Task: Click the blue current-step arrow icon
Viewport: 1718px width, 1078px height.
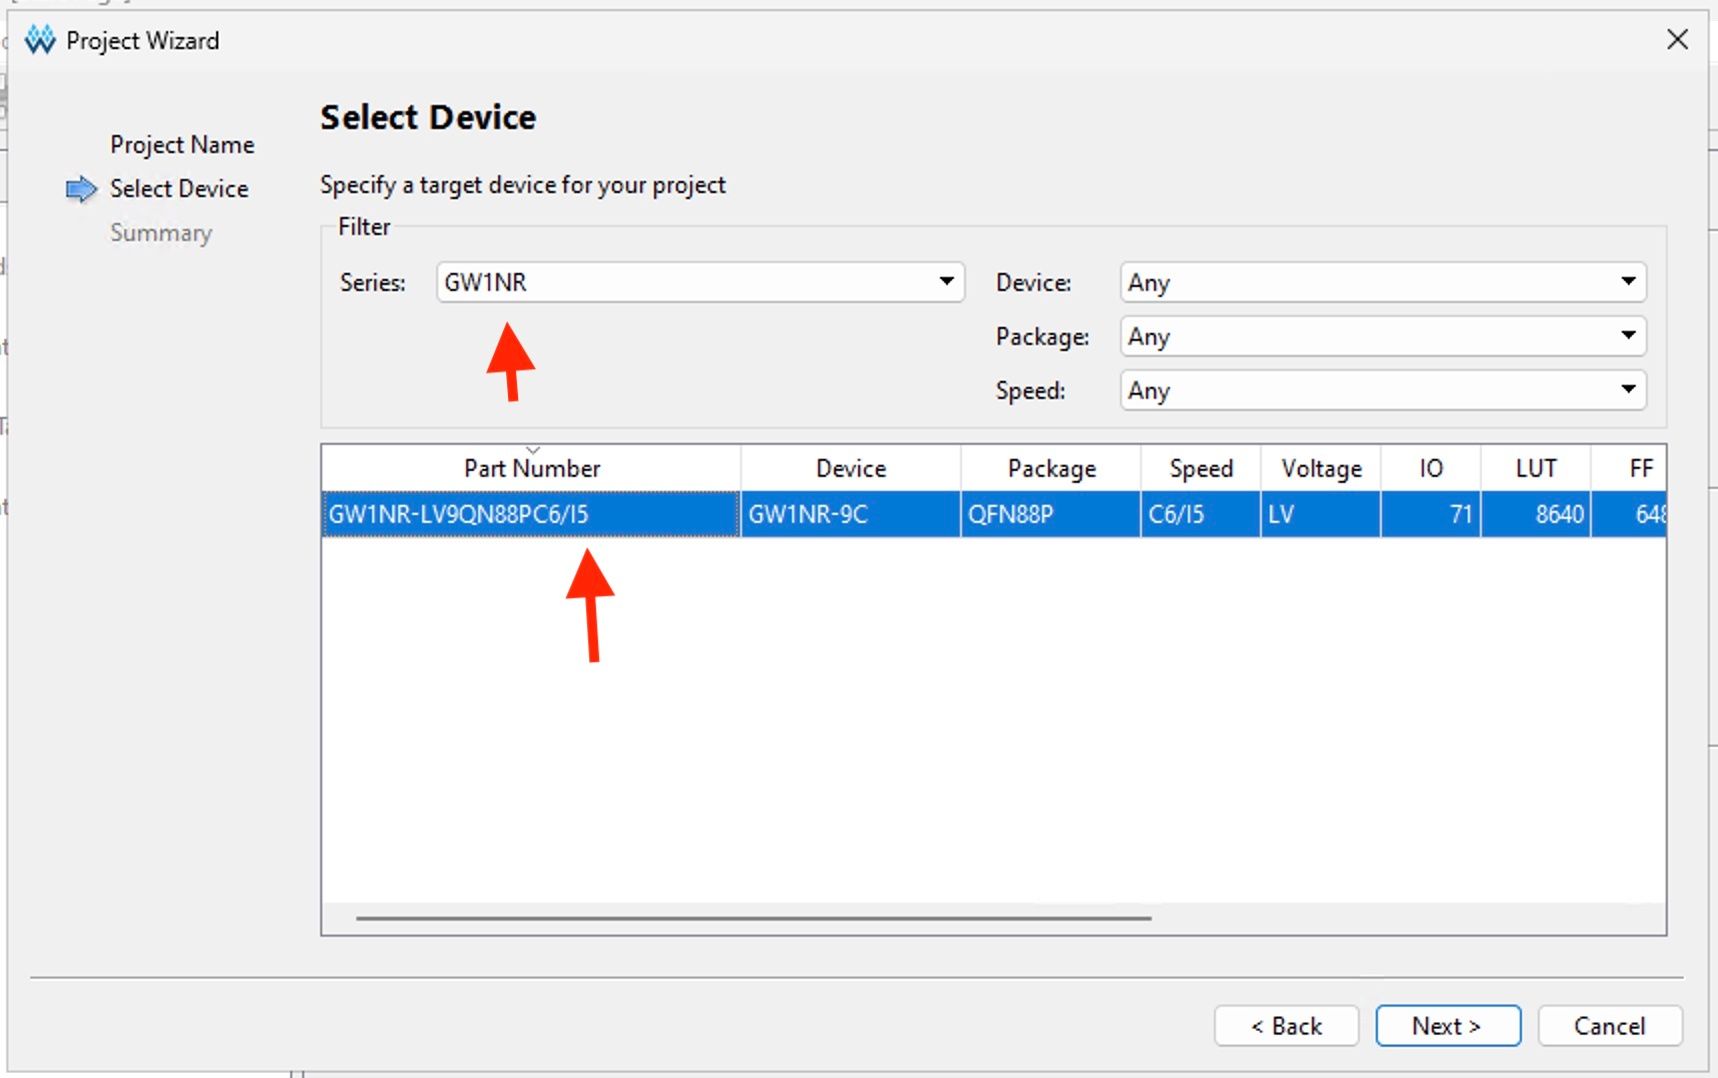Action: pos(81,189)
